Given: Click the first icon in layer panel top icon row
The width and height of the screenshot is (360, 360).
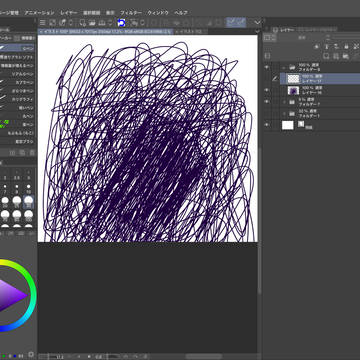Looking at the screenshot, I should (316, 47).
